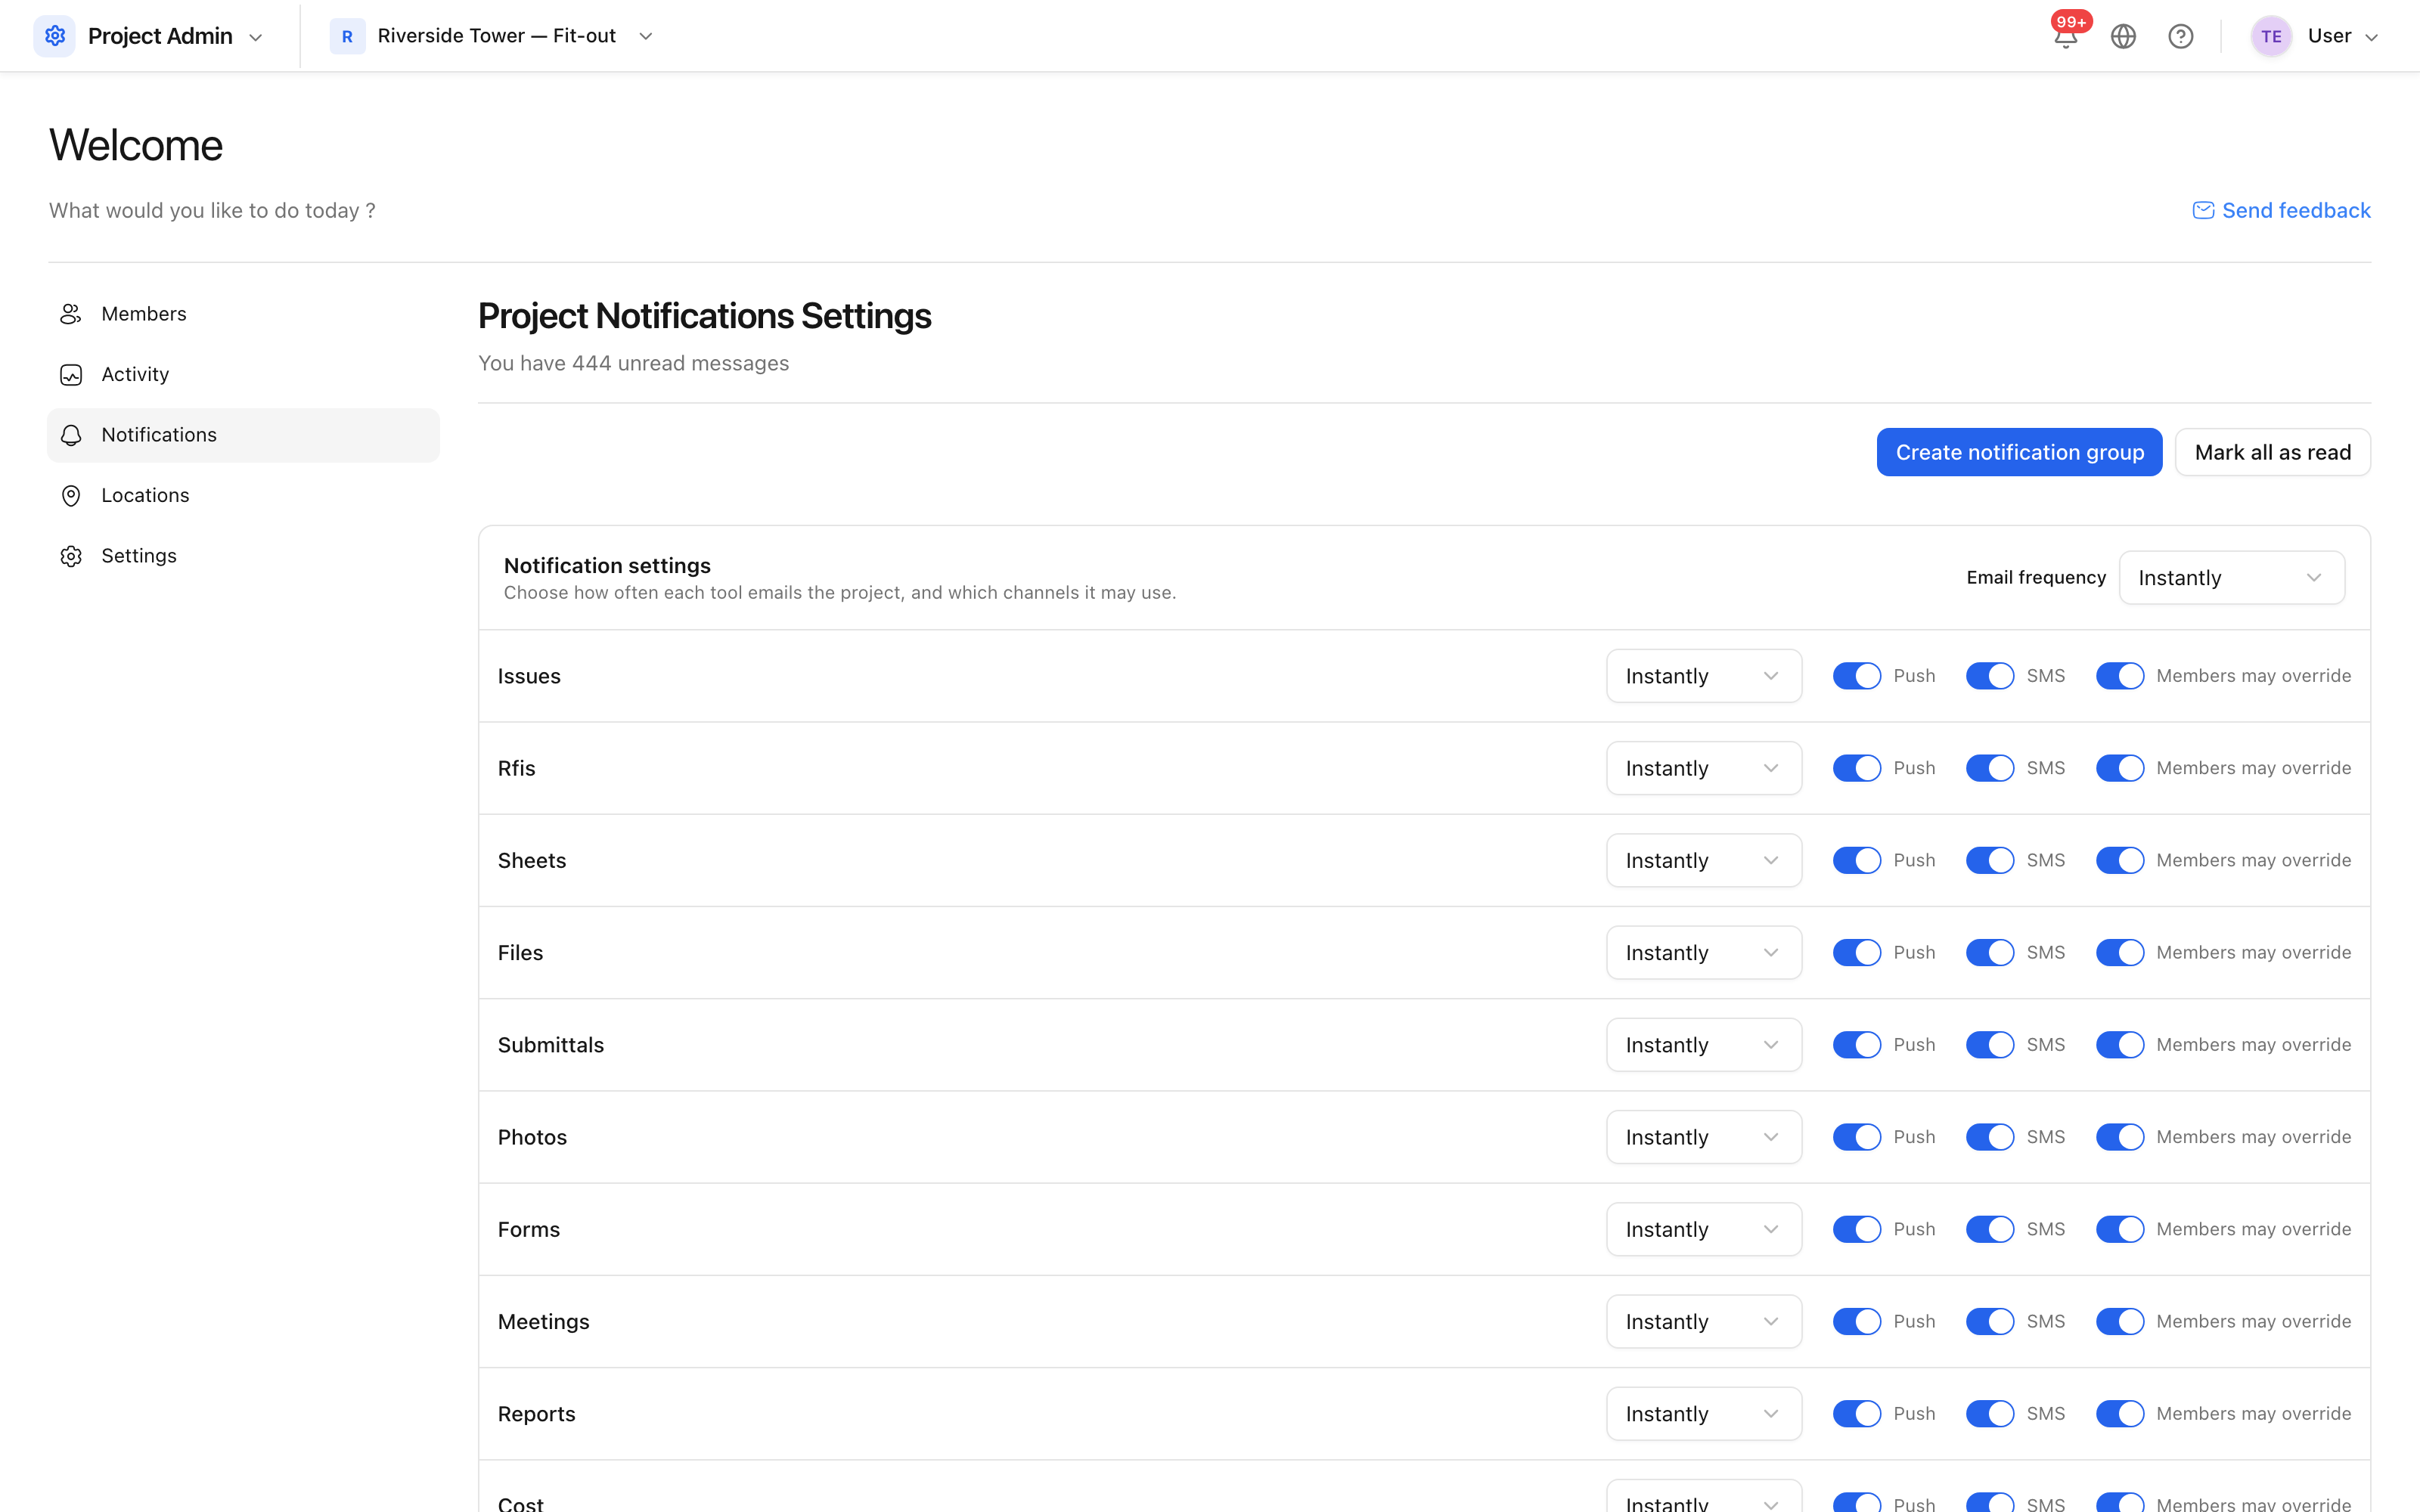Toggle Push for Submittals

1856,1044
